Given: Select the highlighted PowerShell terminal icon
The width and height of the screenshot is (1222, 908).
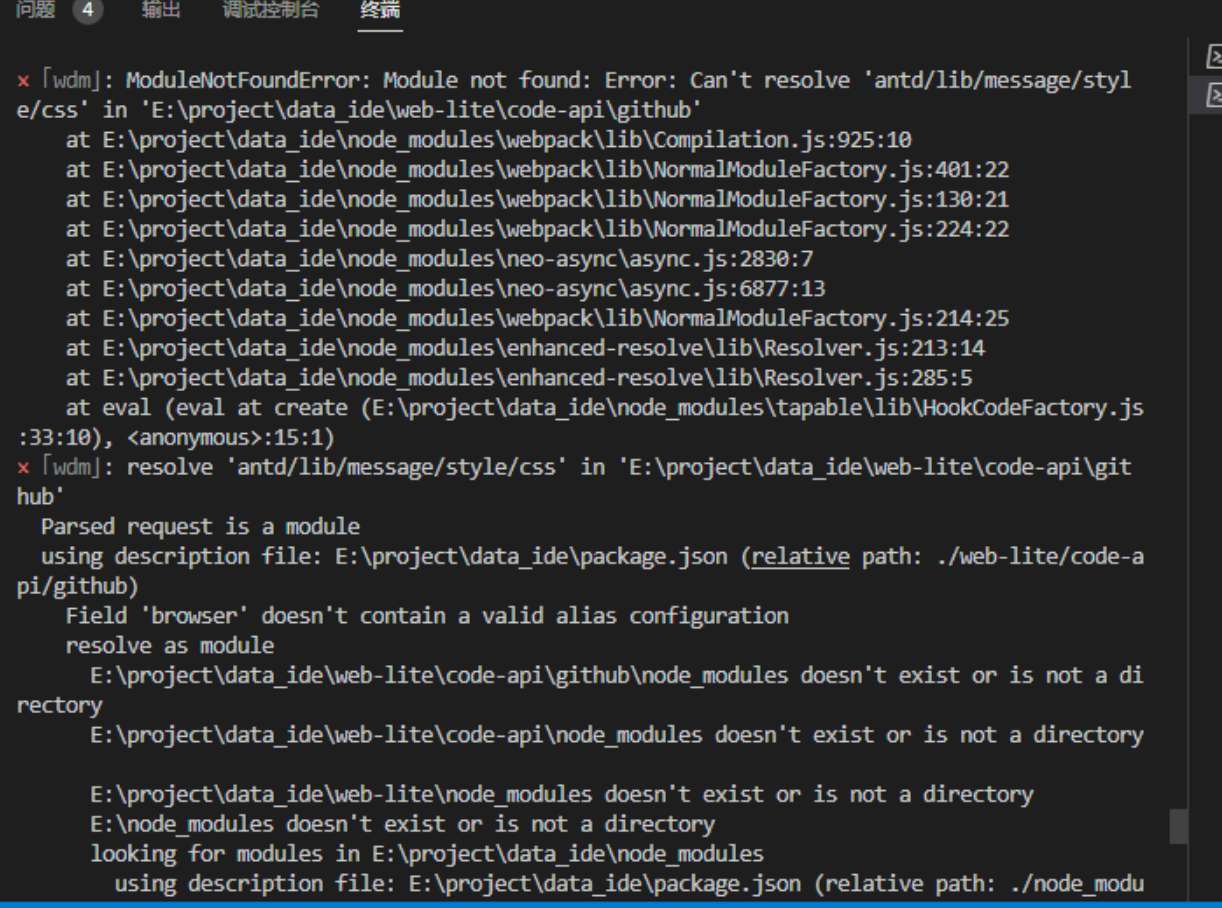Looking at the screenshot, I should point(1214,95).
